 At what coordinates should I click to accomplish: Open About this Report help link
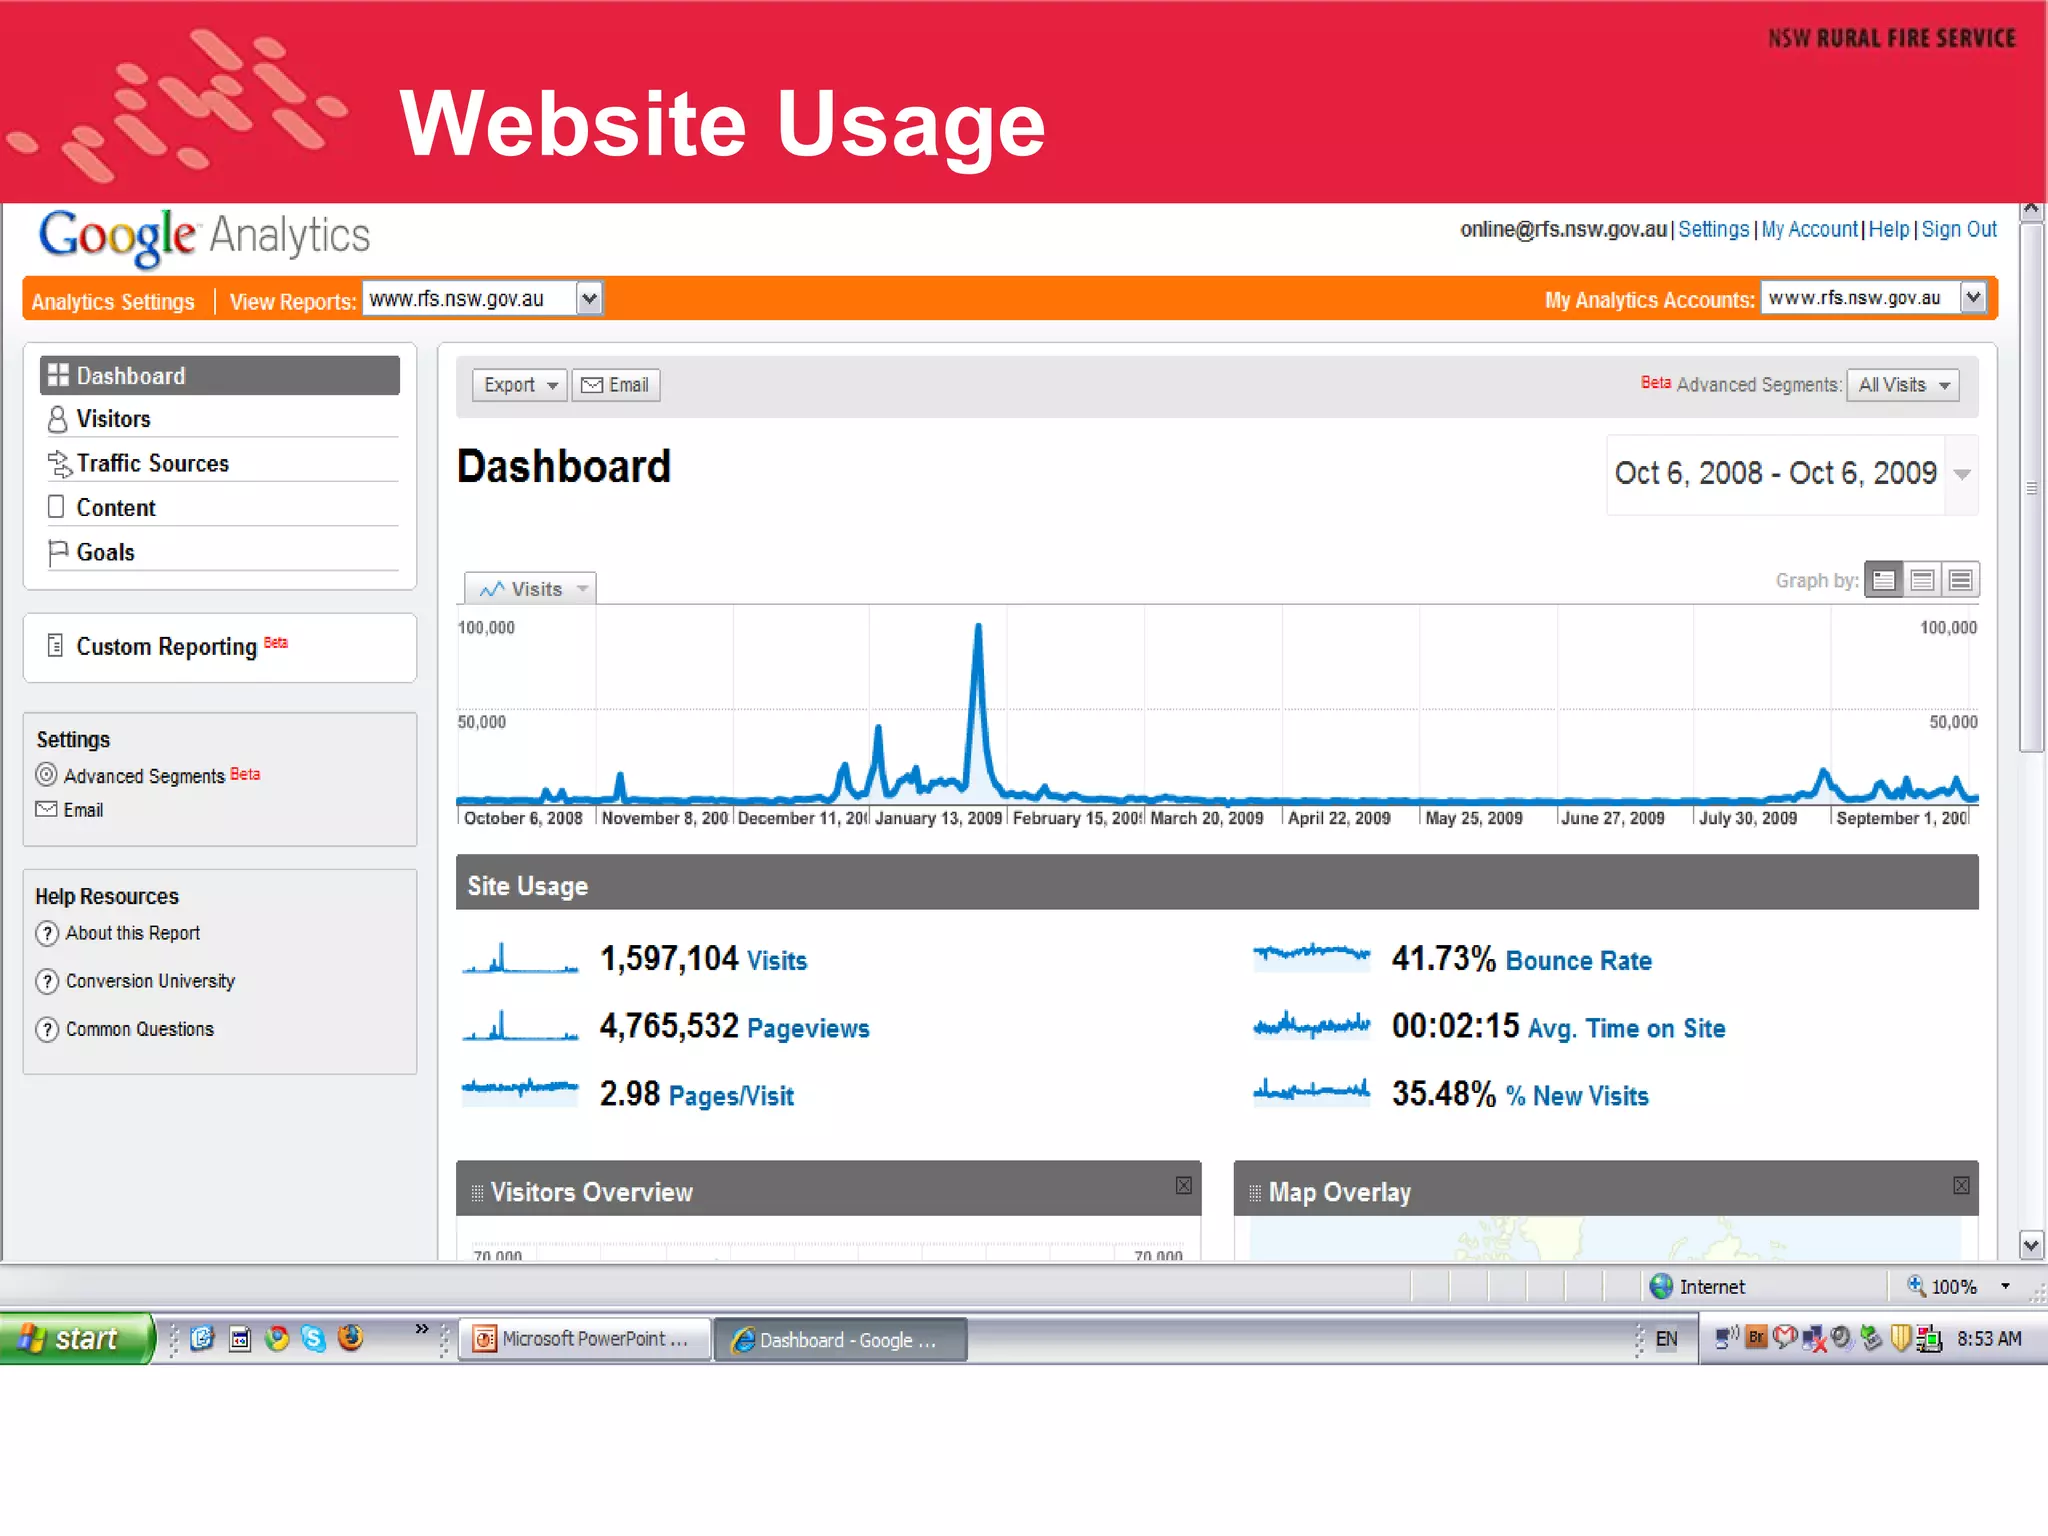(133, 933)
